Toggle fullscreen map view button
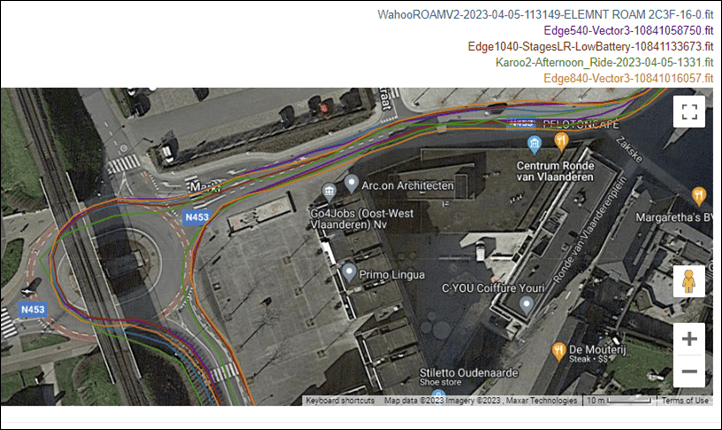The height and width of the screenshot is (430, 722). point(689,111)
